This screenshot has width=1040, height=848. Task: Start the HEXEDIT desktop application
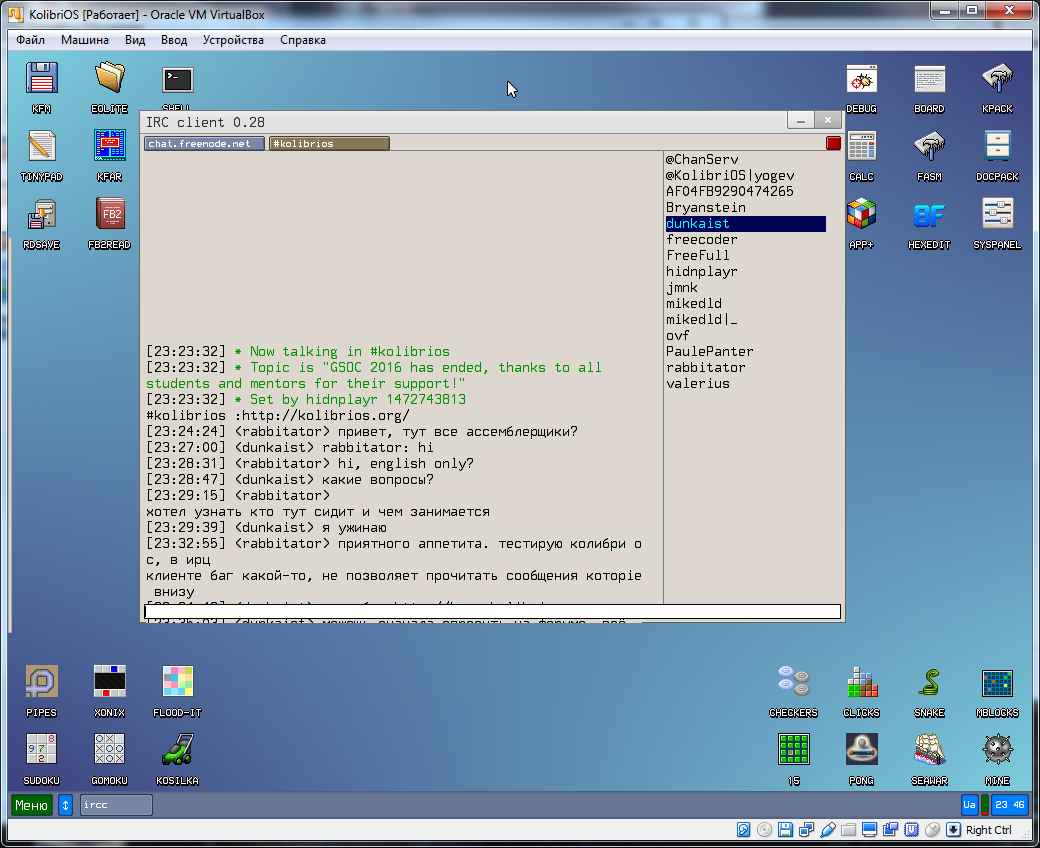pyautogui.click(x=929, y=216)
